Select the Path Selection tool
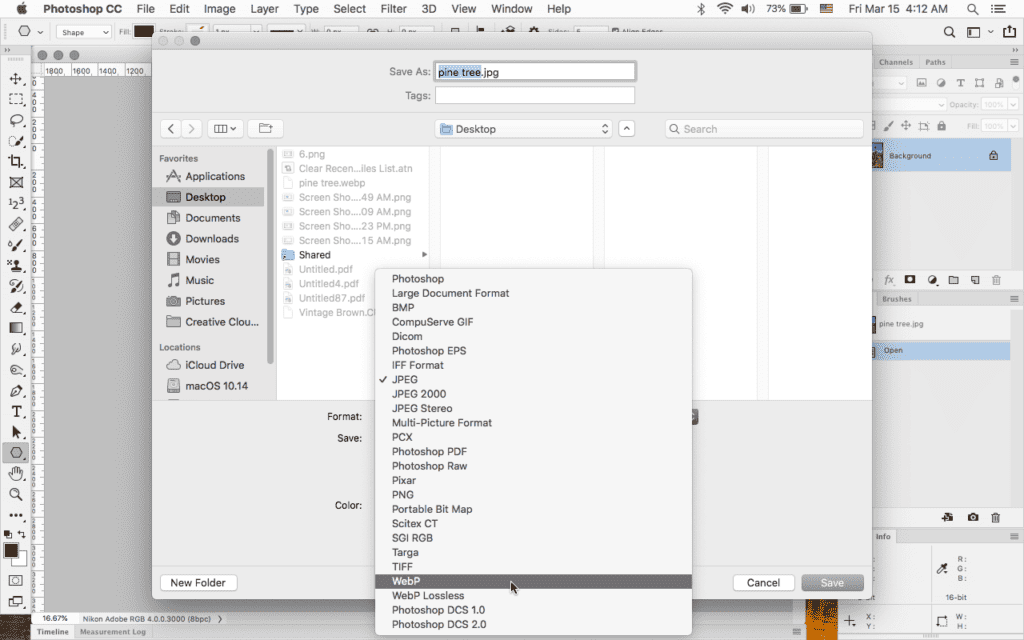The image size is (1024, 640). (x=16, y=432)
